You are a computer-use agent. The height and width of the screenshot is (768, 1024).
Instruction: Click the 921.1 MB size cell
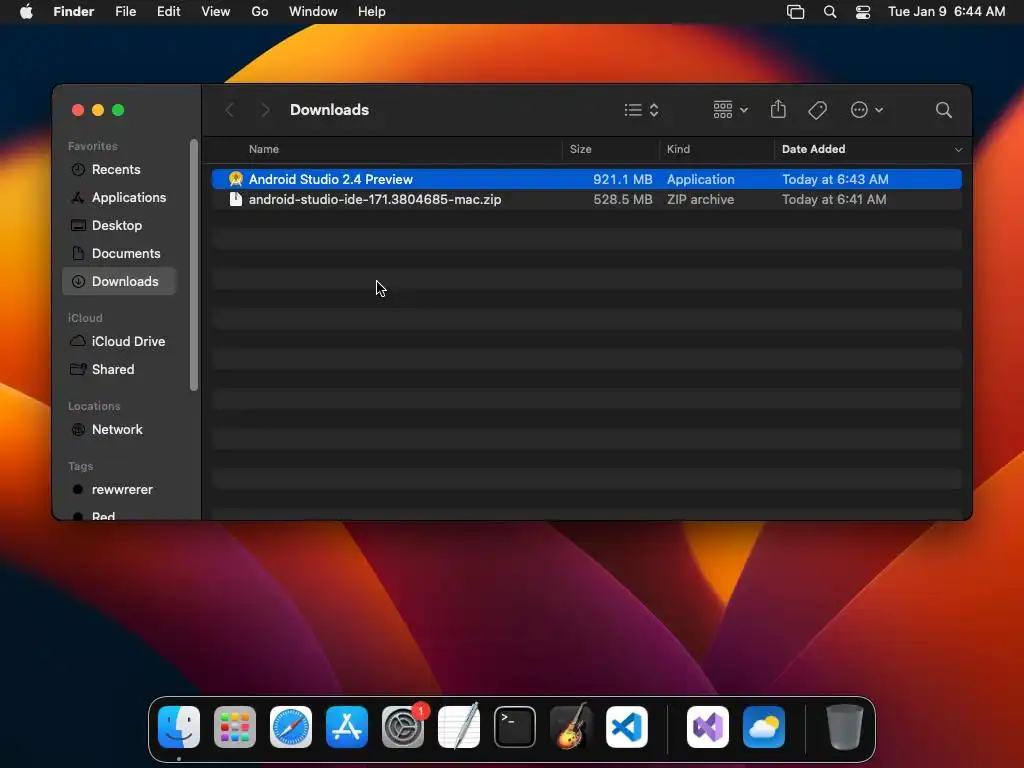622,179
